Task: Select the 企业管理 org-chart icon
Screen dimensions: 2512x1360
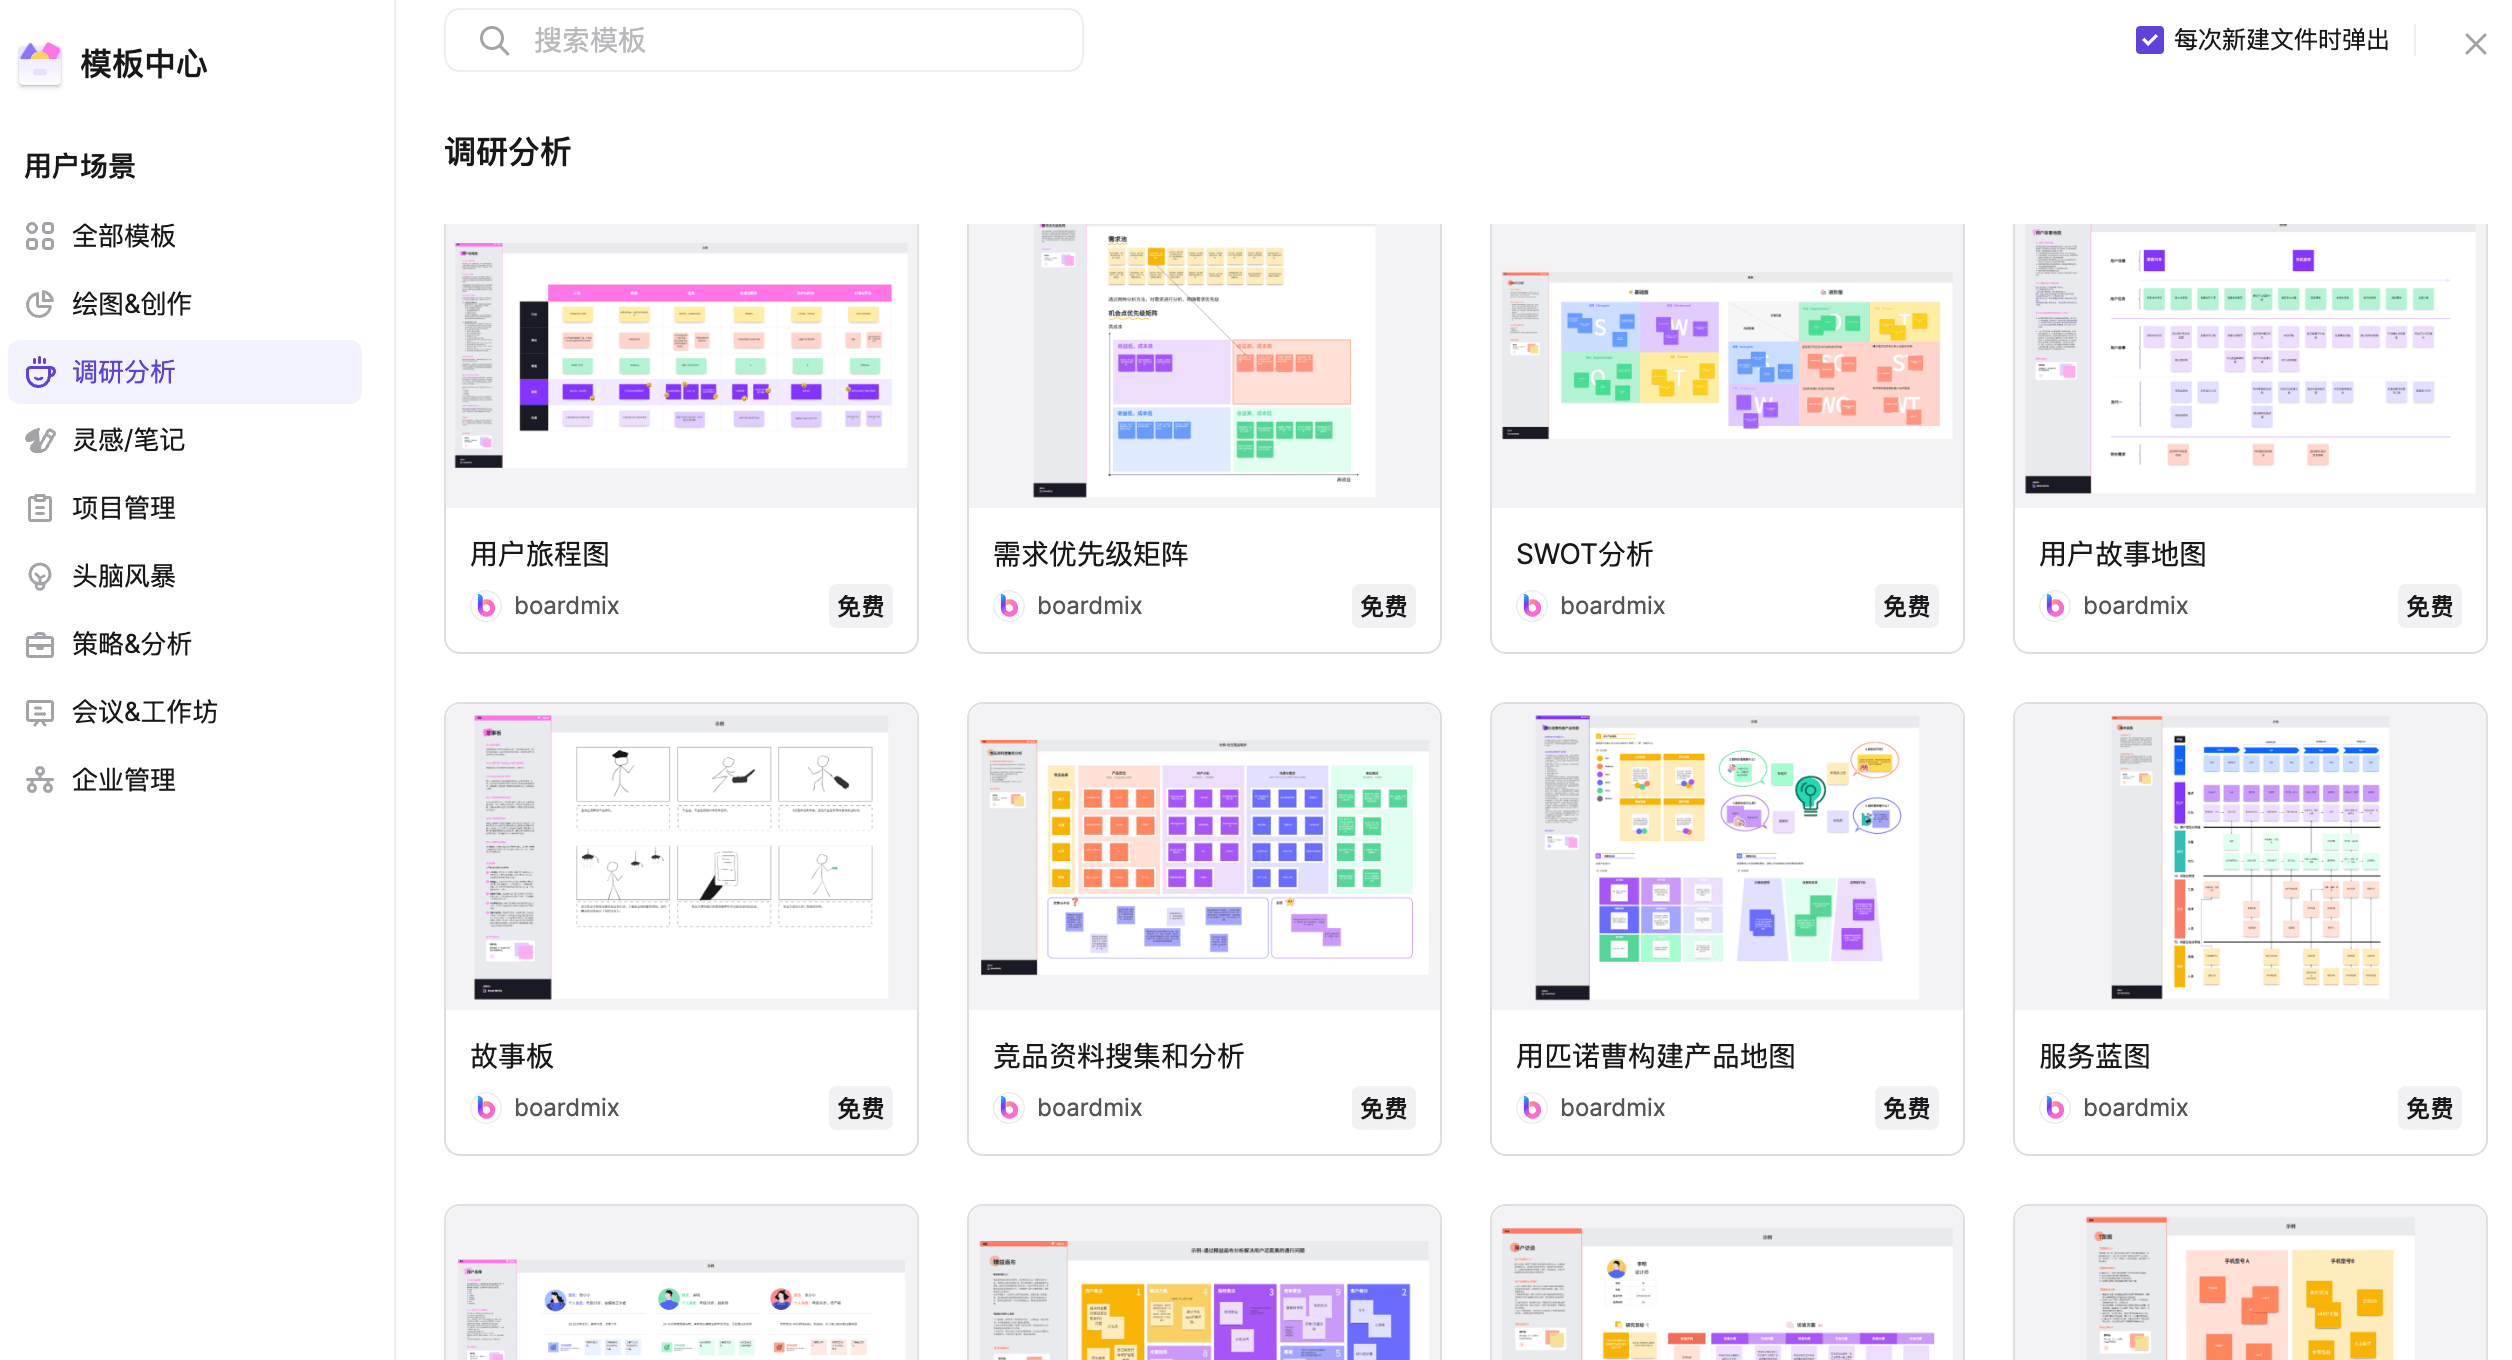Action: pyautogui.click(x=40, y=780)
